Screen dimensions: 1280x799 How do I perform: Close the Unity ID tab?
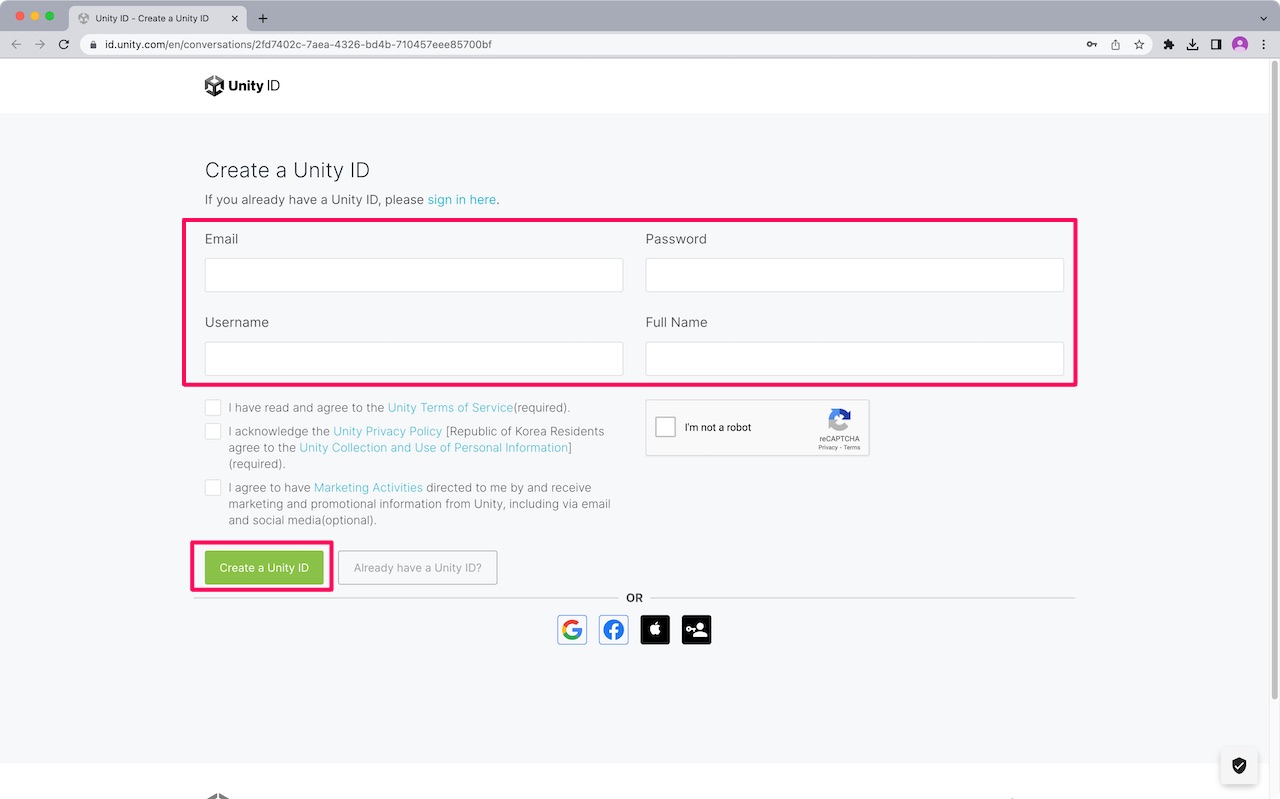pos(235,18)
